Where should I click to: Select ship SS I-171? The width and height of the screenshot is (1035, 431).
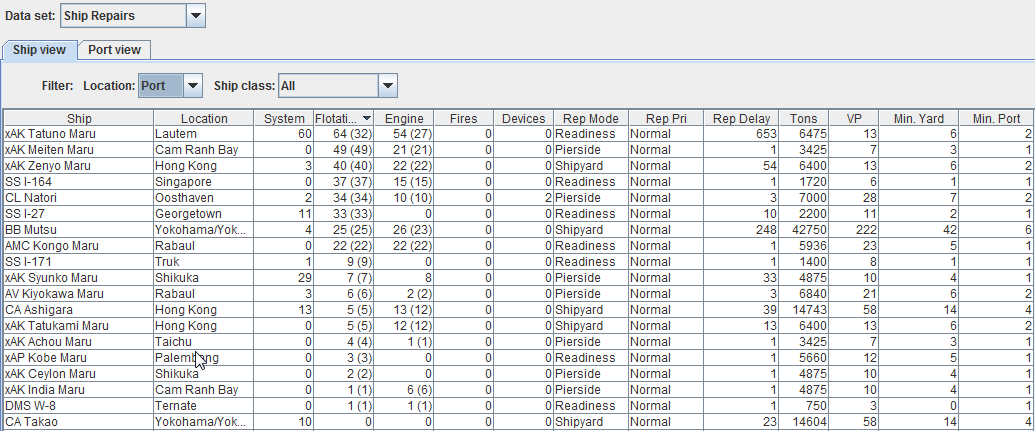pos(25,261)
